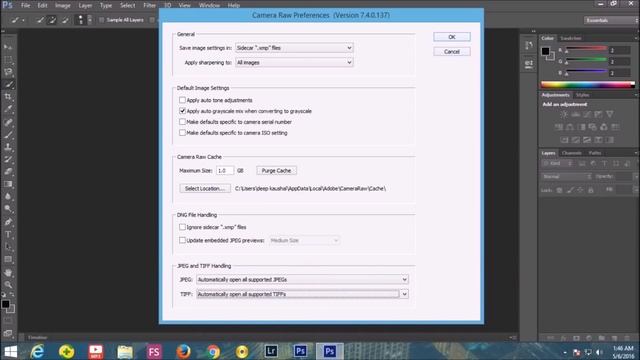Select the Quick Selection tool in toolbar
Viewport: 640px width, 360px height.
tap(8, 84)
